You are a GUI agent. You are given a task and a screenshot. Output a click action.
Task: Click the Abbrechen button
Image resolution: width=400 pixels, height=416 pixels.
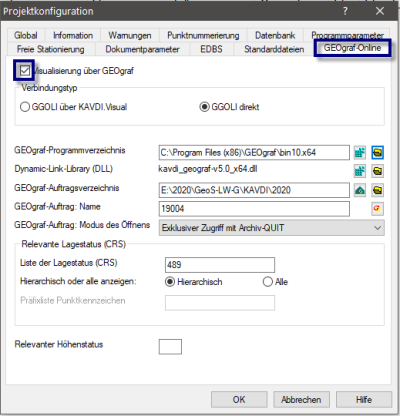[x=301, y=399]
